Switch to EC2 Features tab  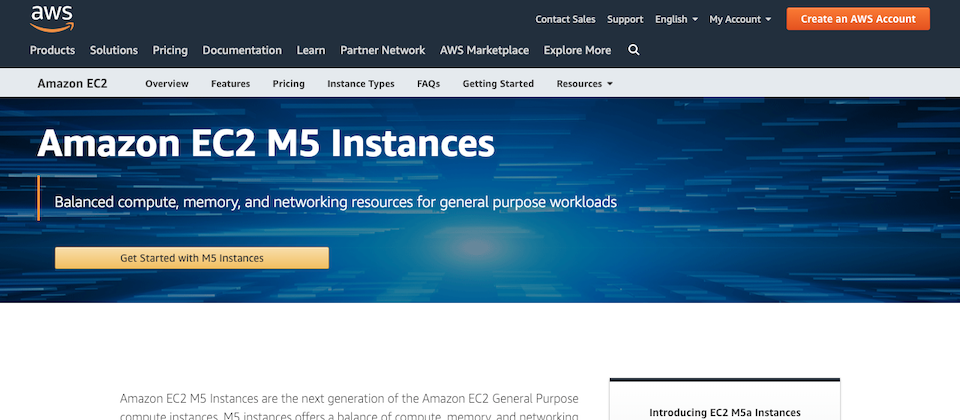(230, 84)
